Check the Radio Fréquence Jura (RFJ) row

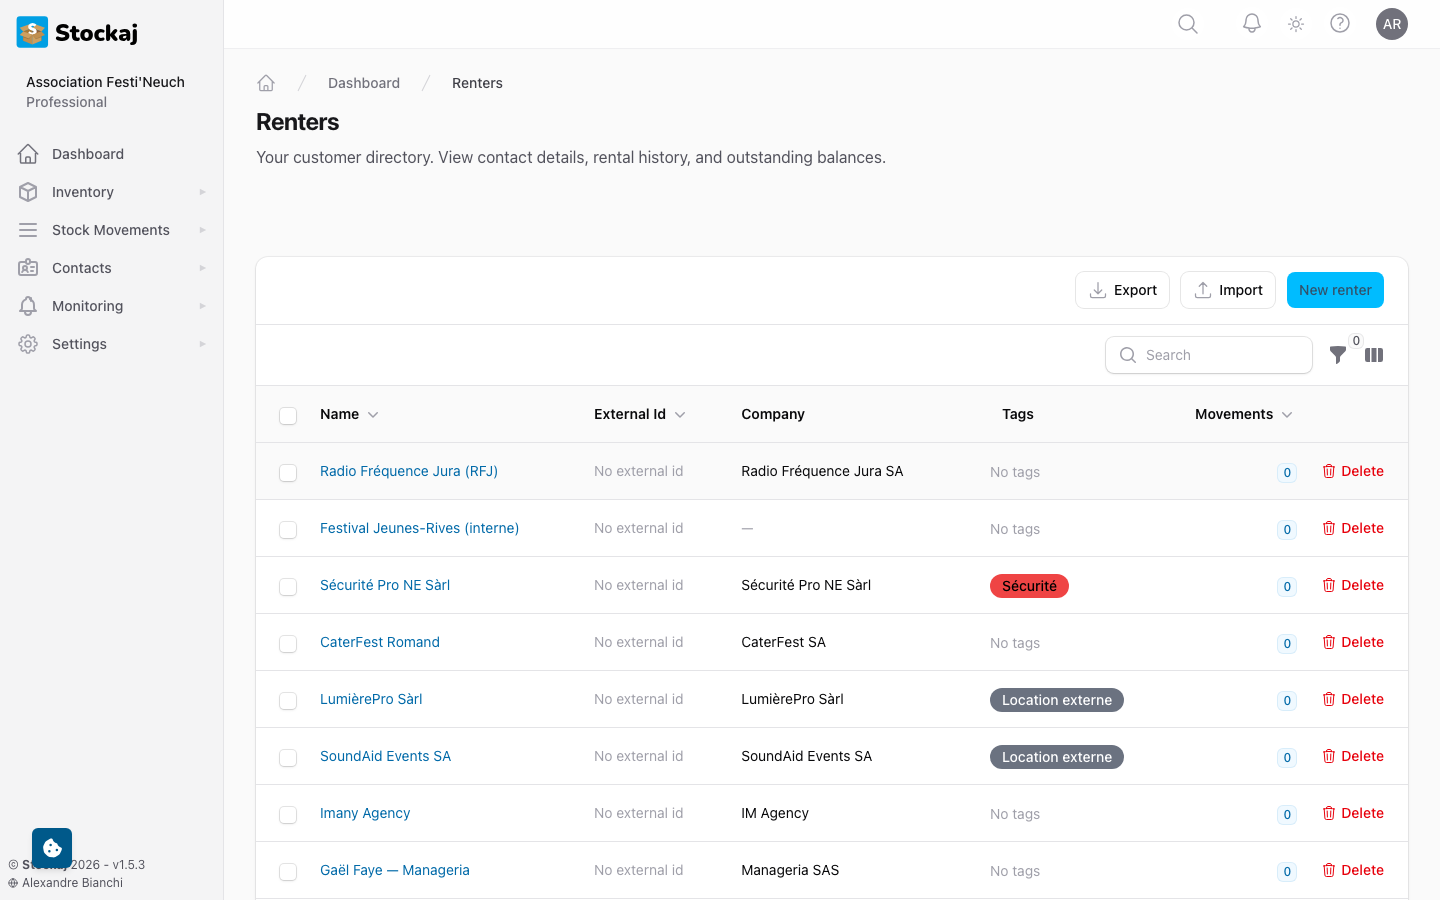pos(288,473)
